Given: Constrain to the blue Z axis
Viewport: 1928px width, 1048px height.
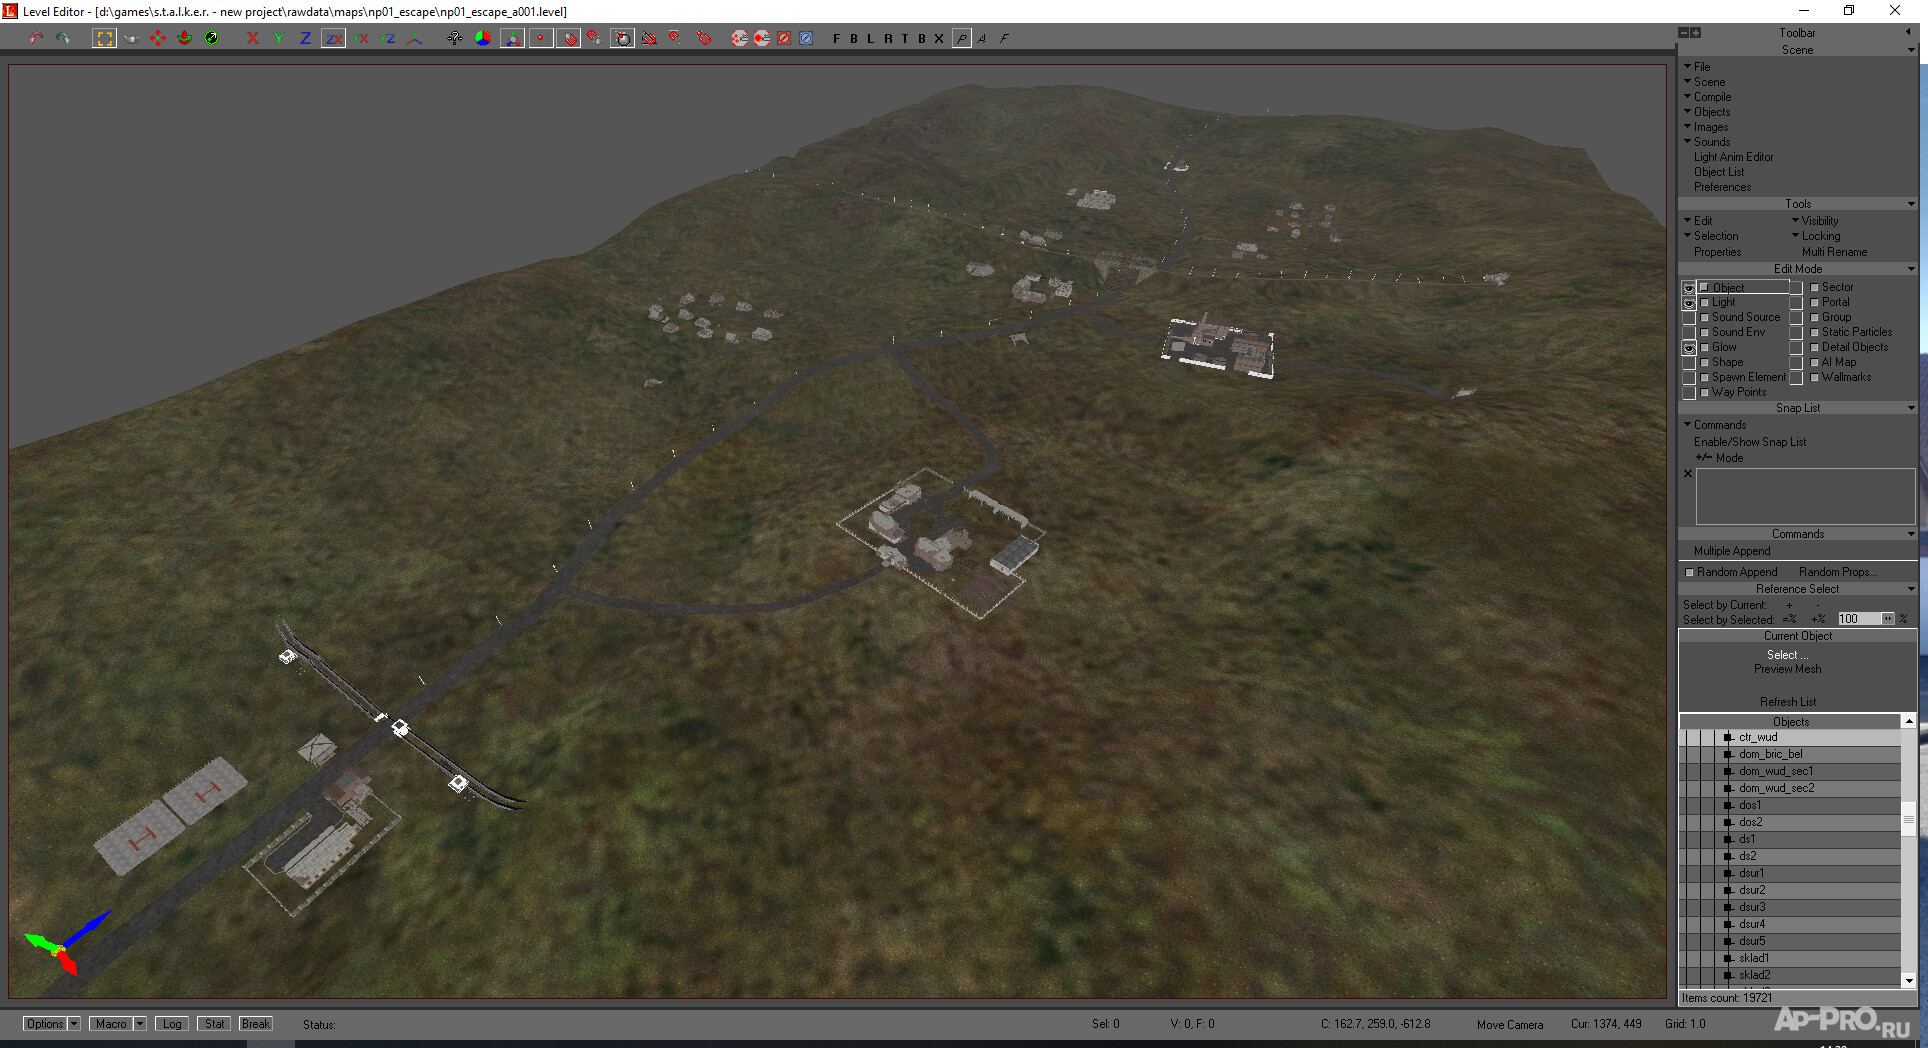Looking at the screenshot, I should (x=305, y=38).
